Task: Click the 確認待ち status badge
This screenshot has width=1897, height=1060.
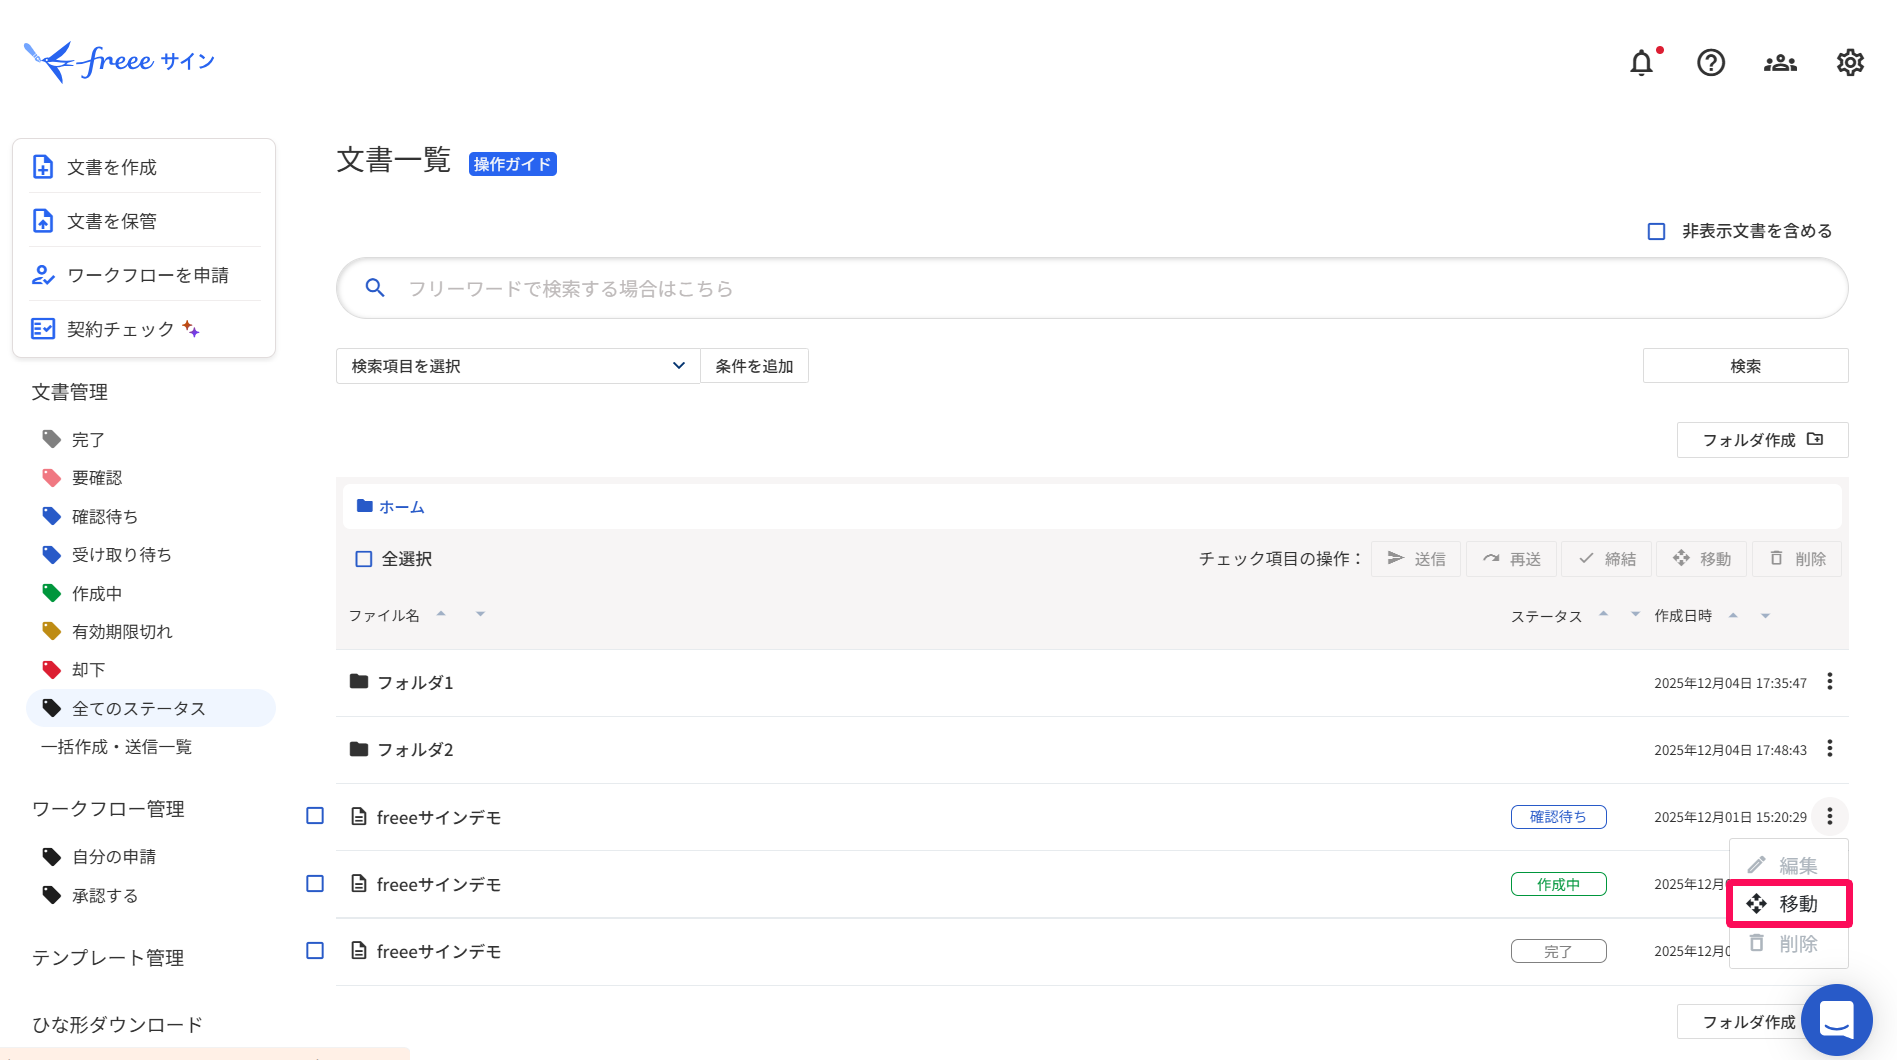Action: click(1558, 817)
